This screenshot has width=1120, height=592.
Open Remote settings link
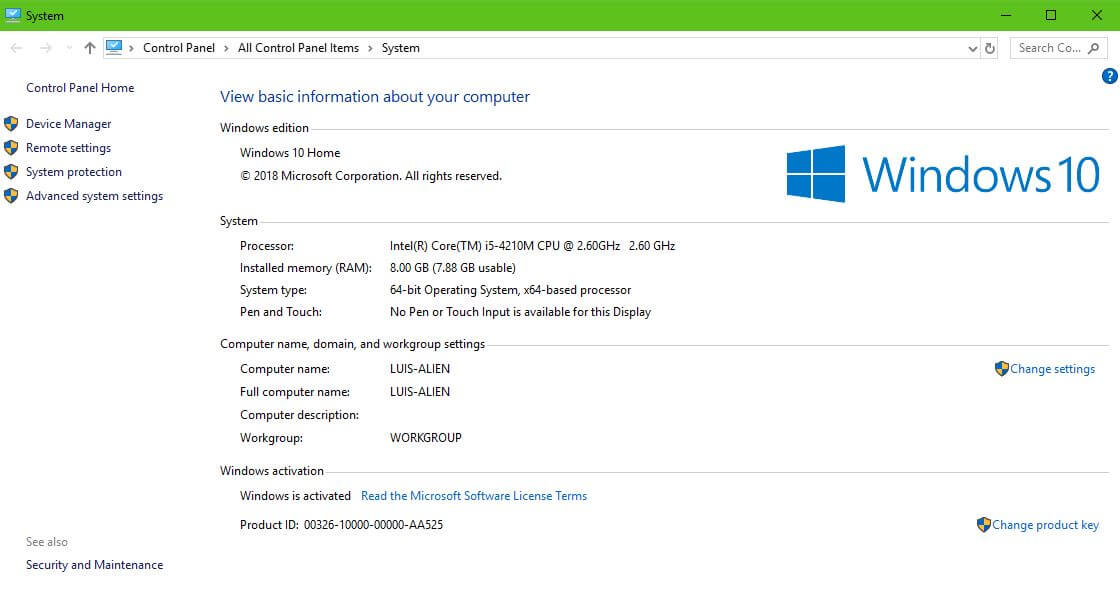[x=69, y=148]
